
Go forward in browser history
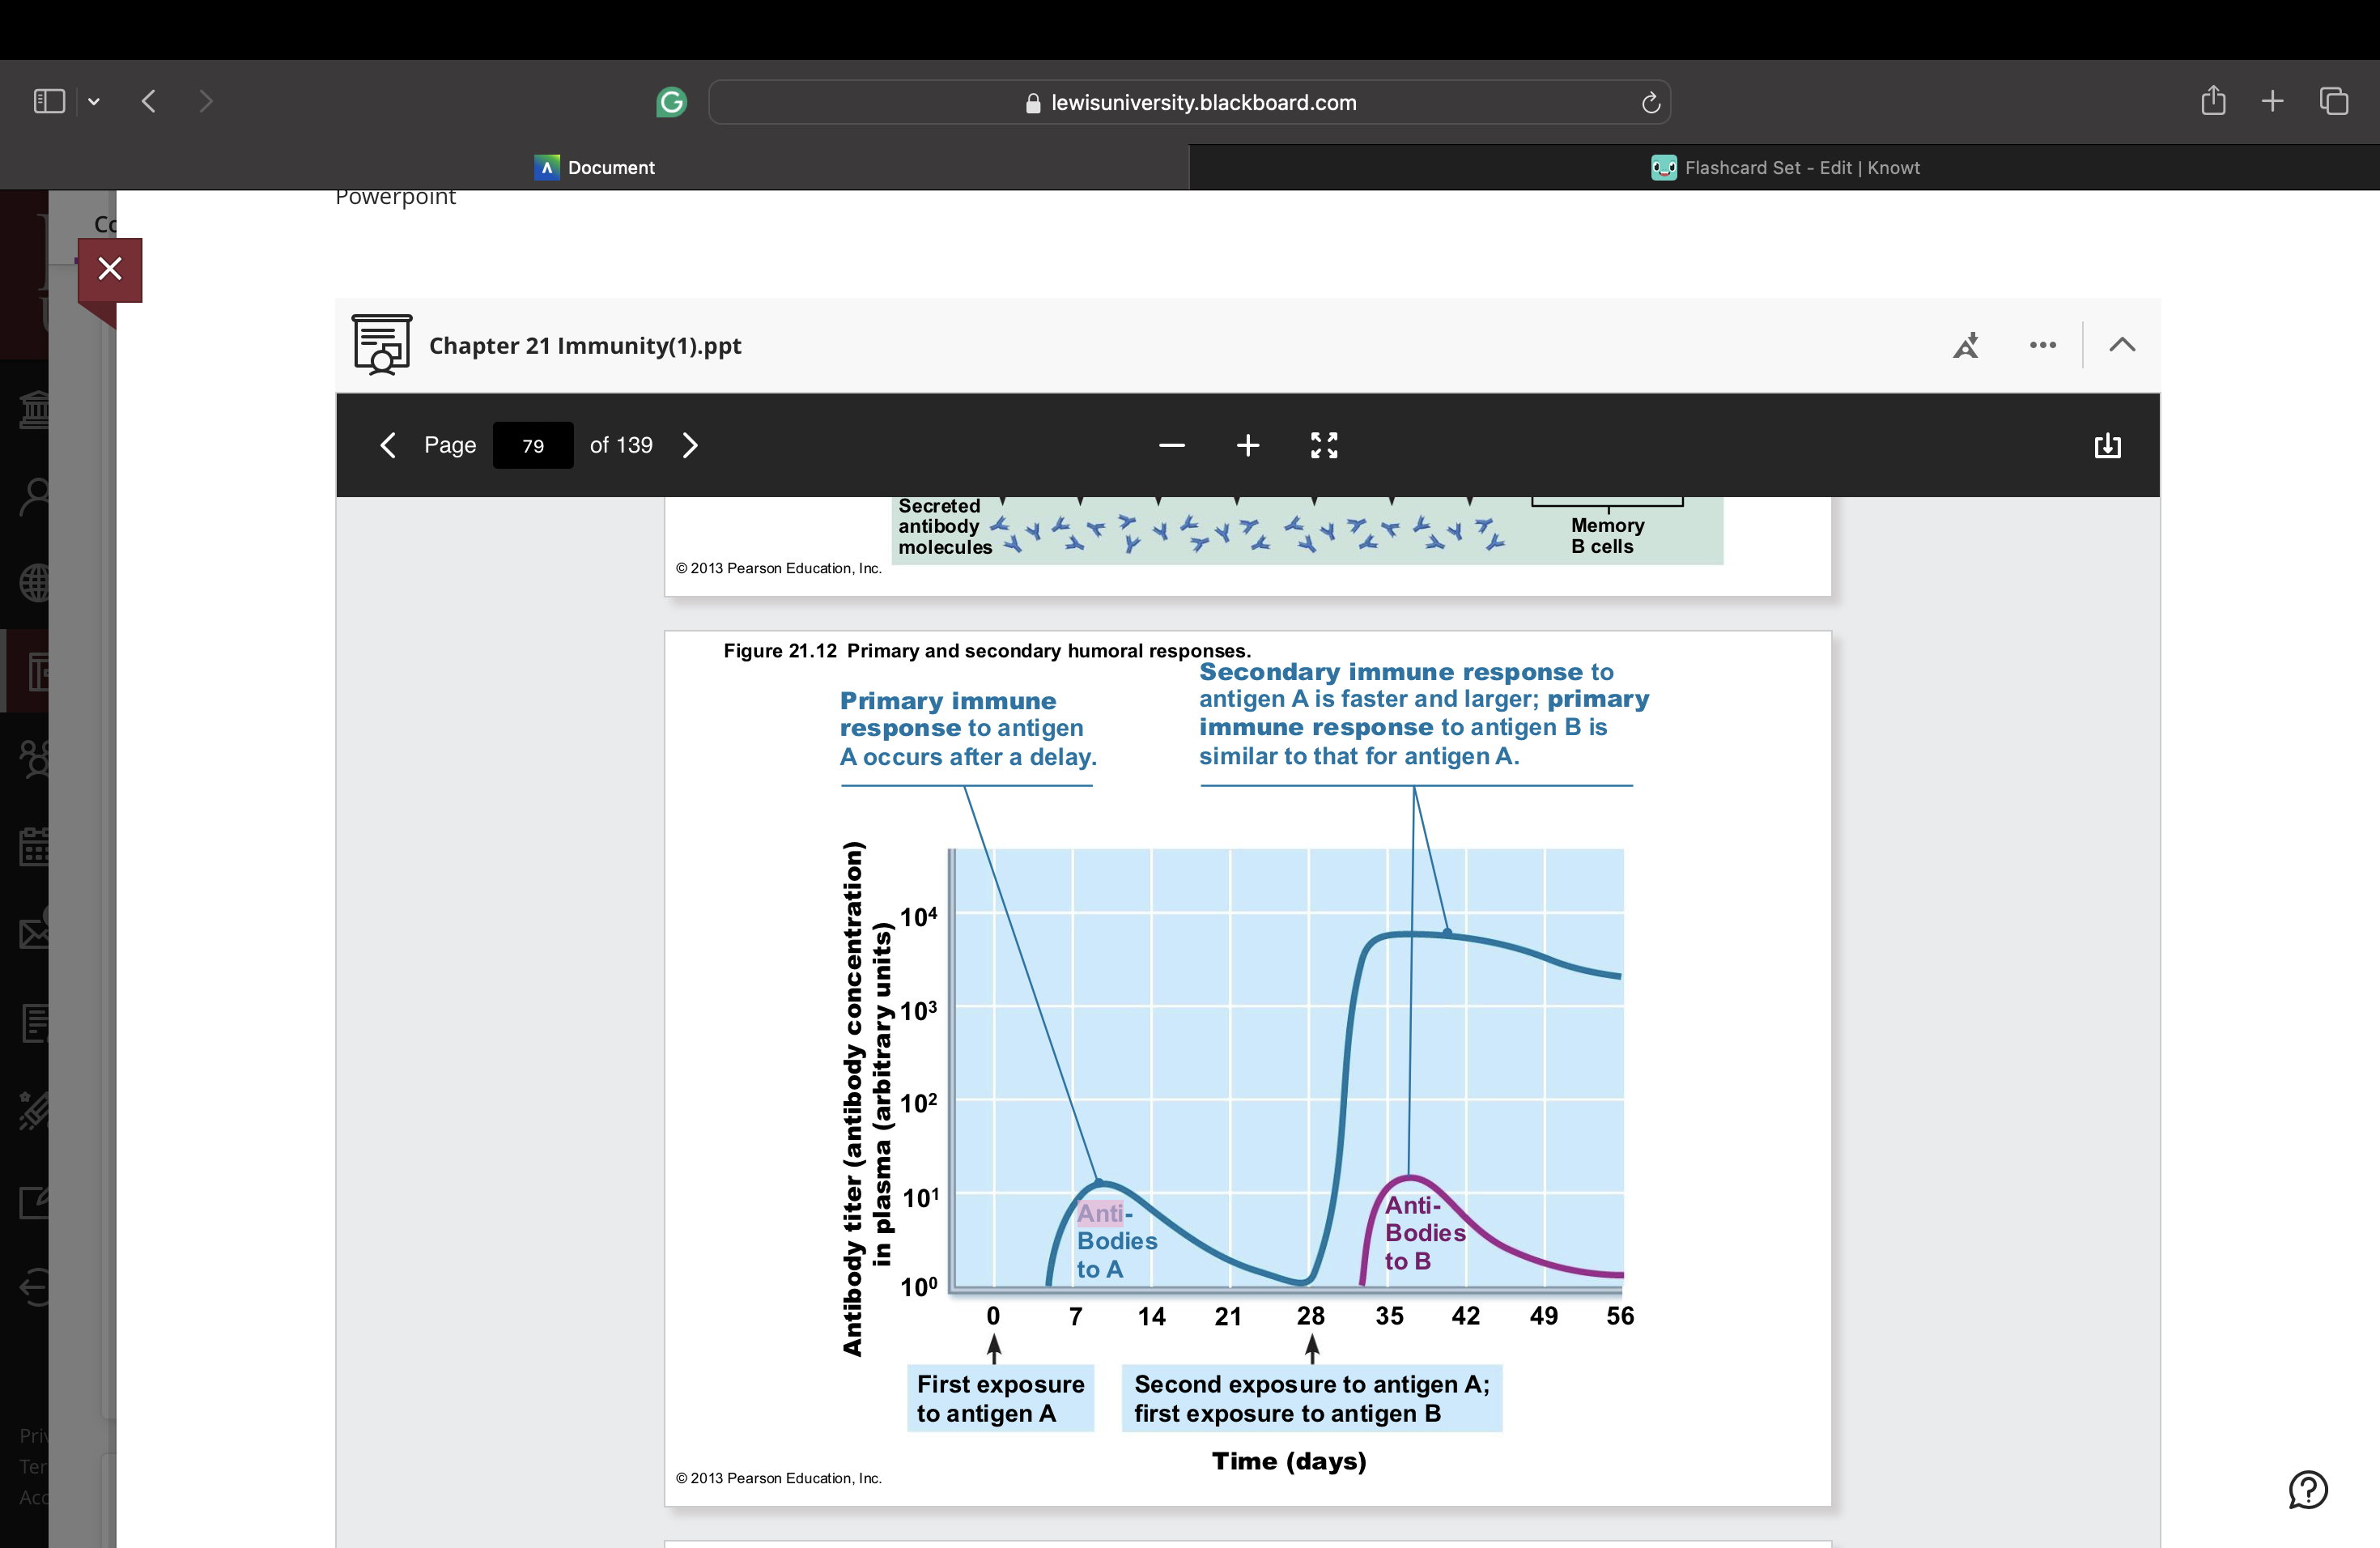(x=206, y=101)
